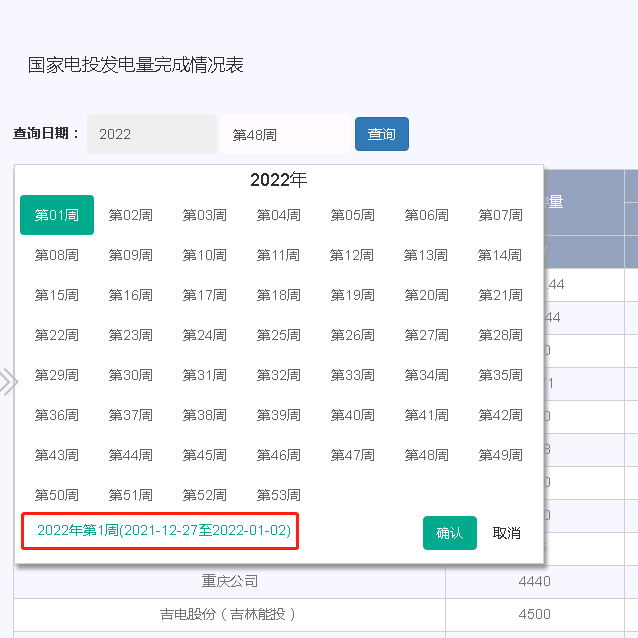Pick the 第27周 cell

(427, 335)
